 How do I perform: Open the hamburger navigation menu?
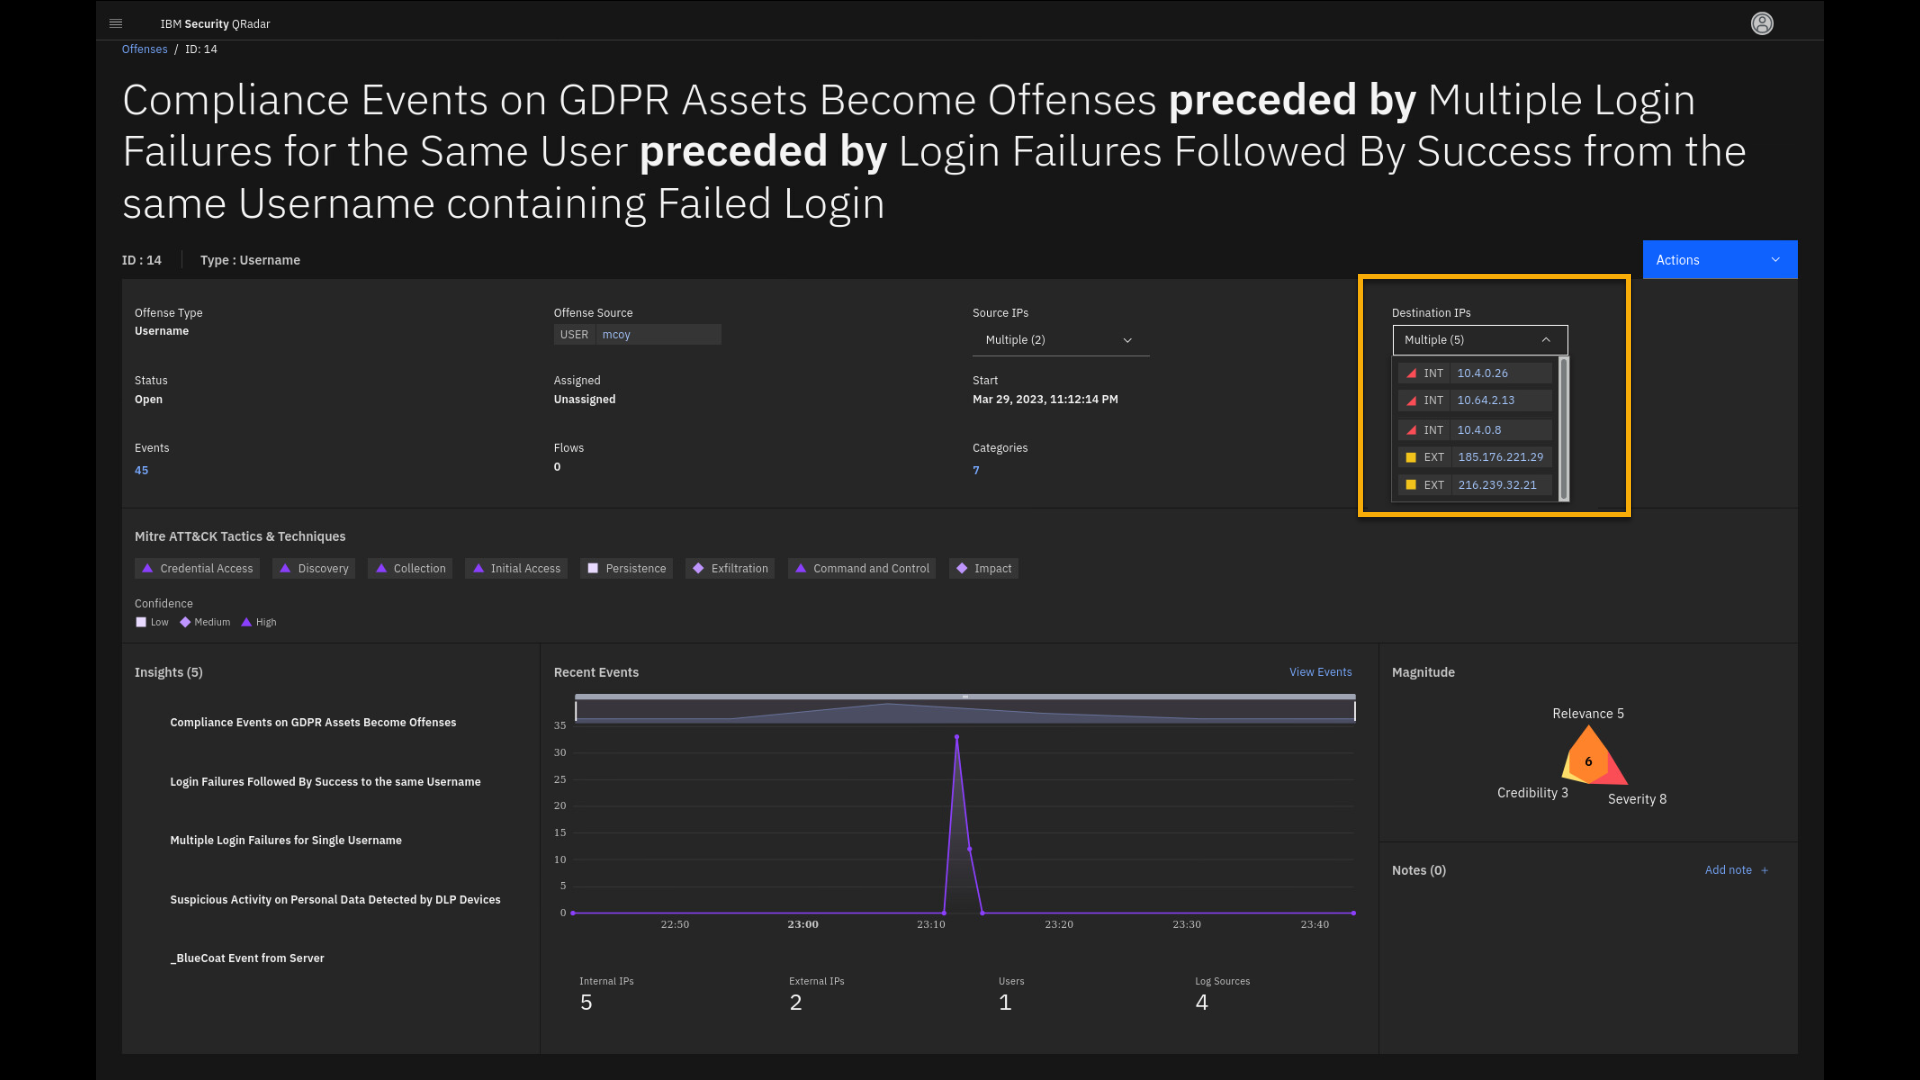pyautogui.click(x=116, y=23)
